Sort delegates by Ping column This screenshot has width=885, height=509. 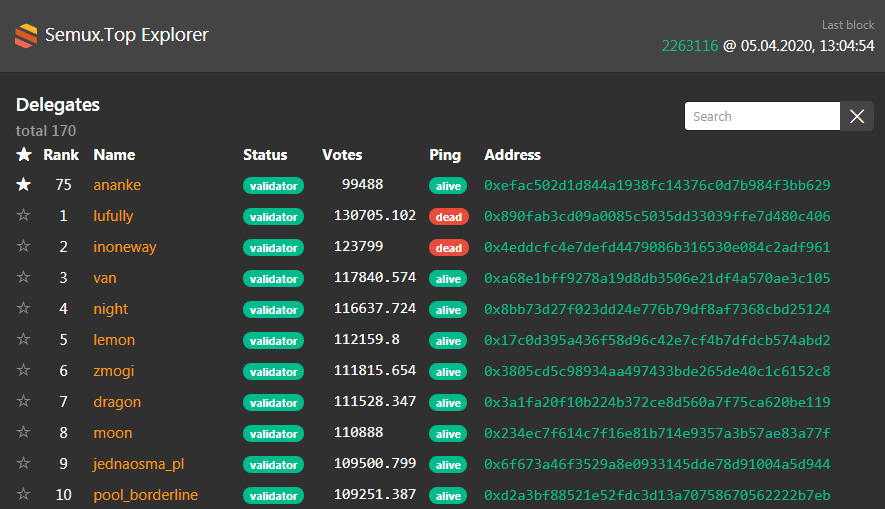(x=445, y=155)
